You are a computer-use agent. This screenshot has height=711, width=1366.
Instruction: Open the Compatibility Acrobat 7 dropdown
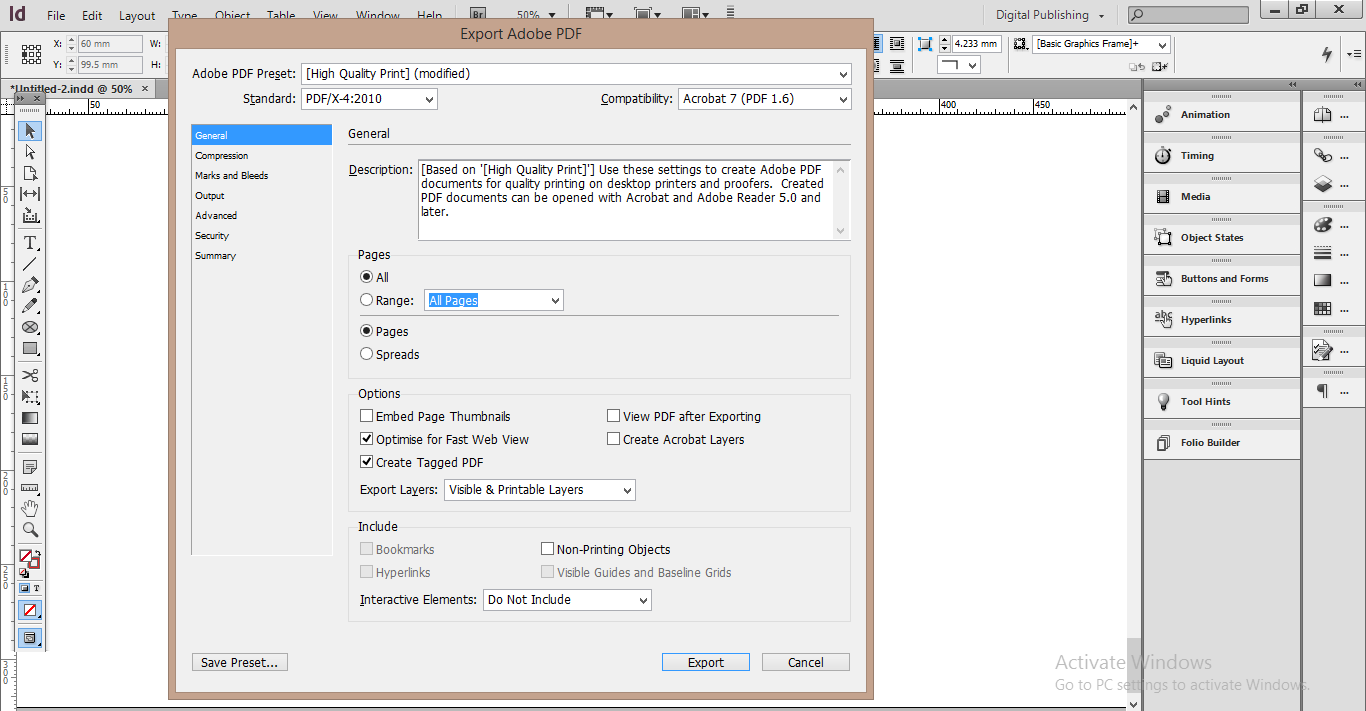[765, 99]
